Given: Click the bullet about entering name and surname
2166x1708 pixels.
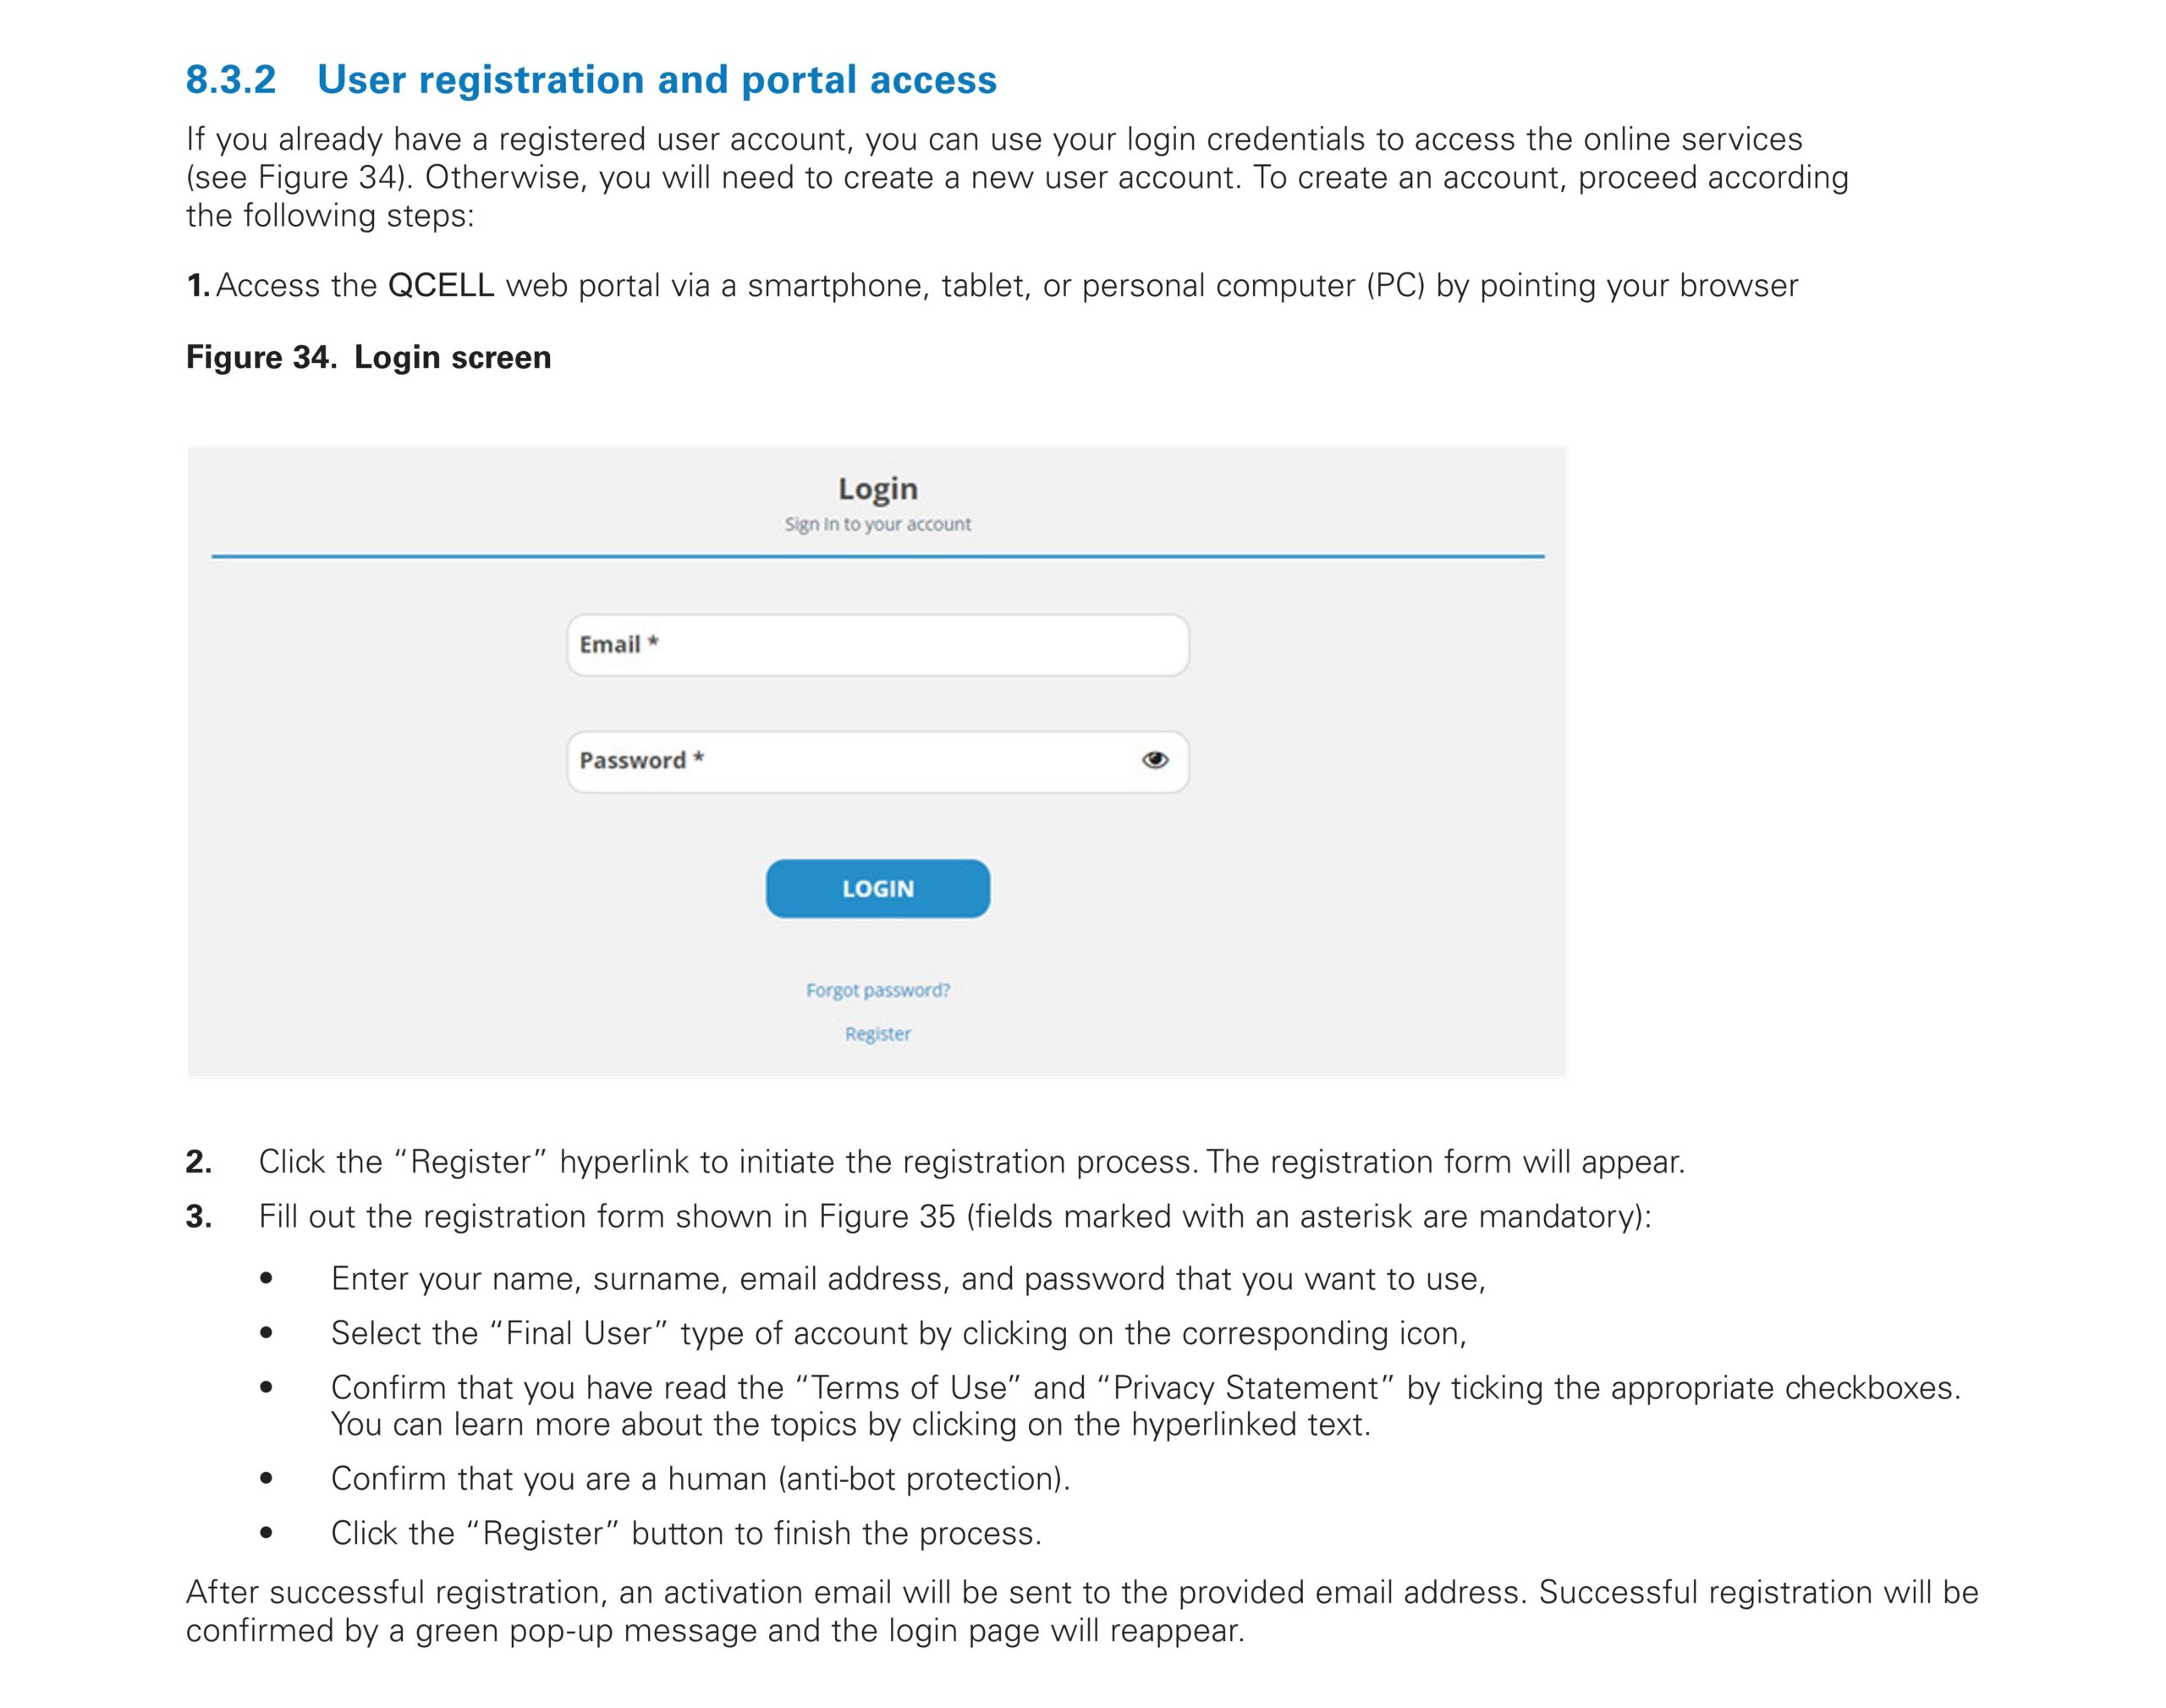Looking at the screenshot, I should [x=907, y=1279].
